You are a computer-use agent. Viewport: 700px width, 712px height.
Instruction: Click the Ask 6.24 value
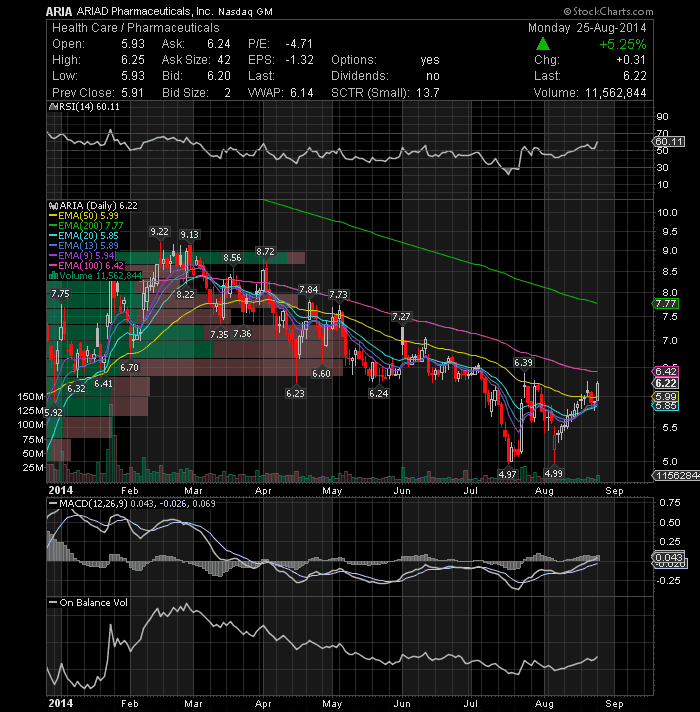pyautogui.click(x=219, y=44)
